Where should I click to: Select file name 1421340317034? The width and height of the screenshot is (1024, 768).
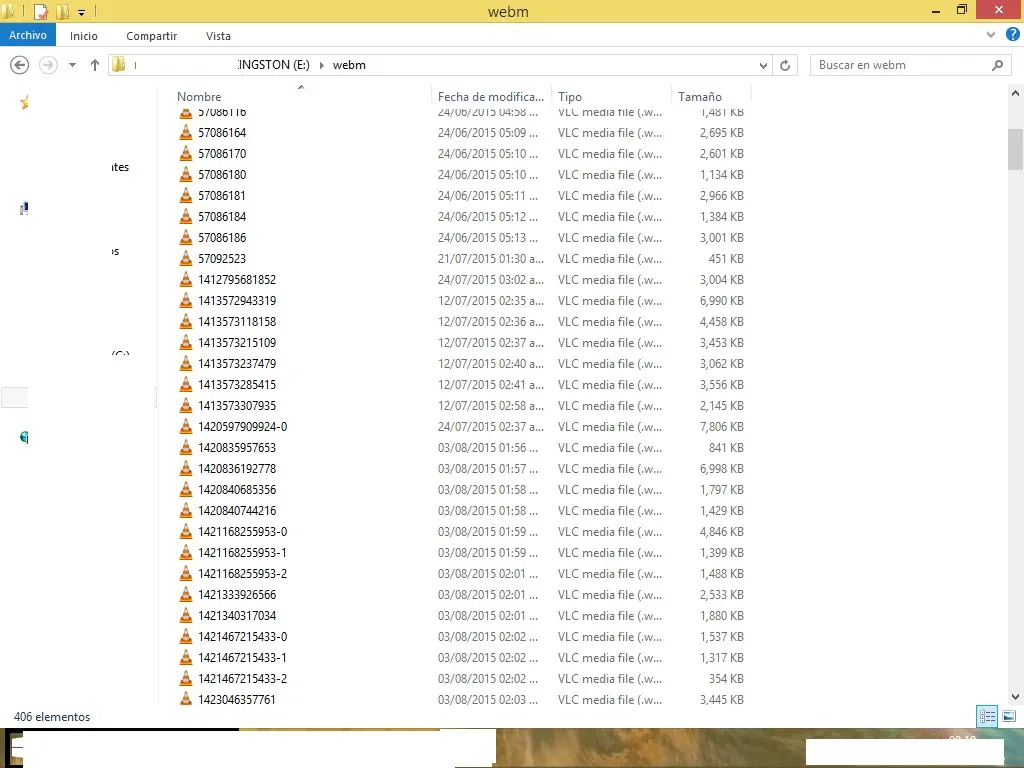pyautogui.click(x=237, y=615)
